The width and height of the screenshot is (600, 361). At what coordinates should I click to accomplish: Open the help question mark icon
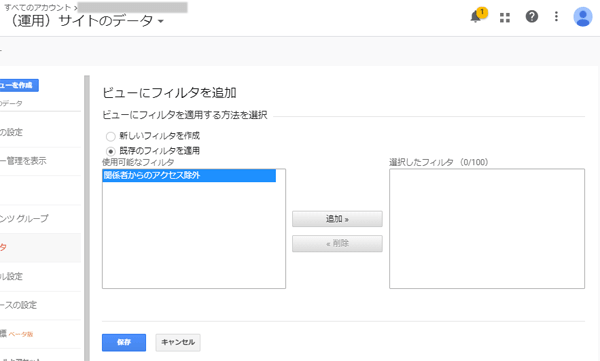532,16
